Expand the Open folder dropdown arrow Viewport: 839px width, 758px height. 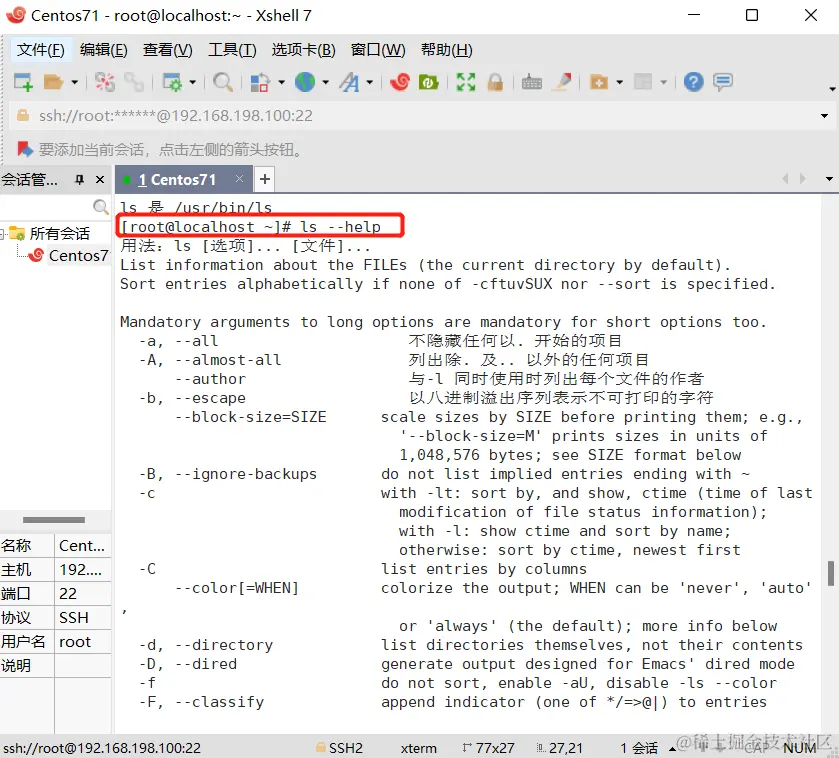pyautogui.click(x=74, y=82)
